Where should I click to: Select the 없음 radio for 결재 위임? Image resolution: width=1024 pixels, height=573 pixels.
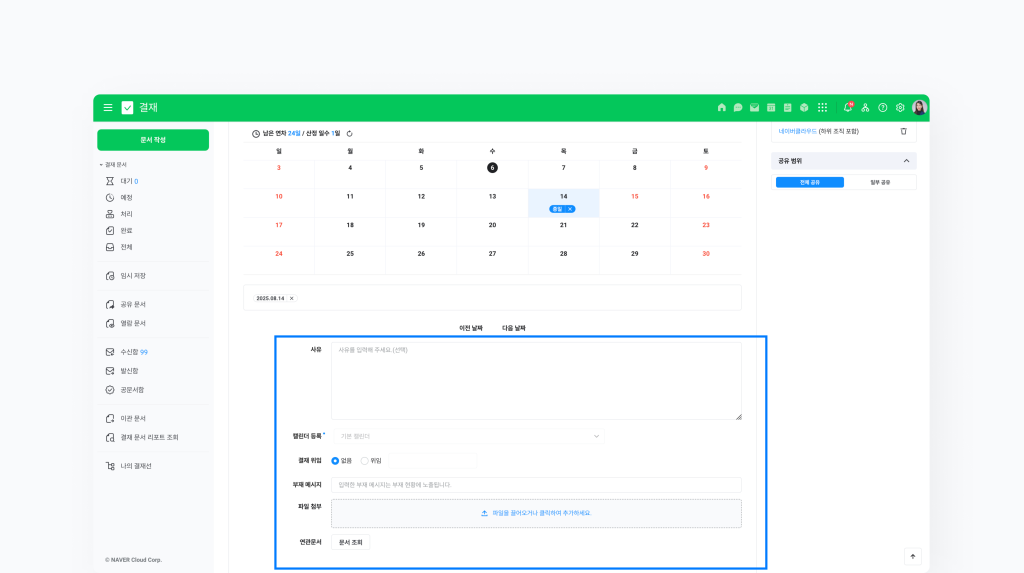[335, 461]
